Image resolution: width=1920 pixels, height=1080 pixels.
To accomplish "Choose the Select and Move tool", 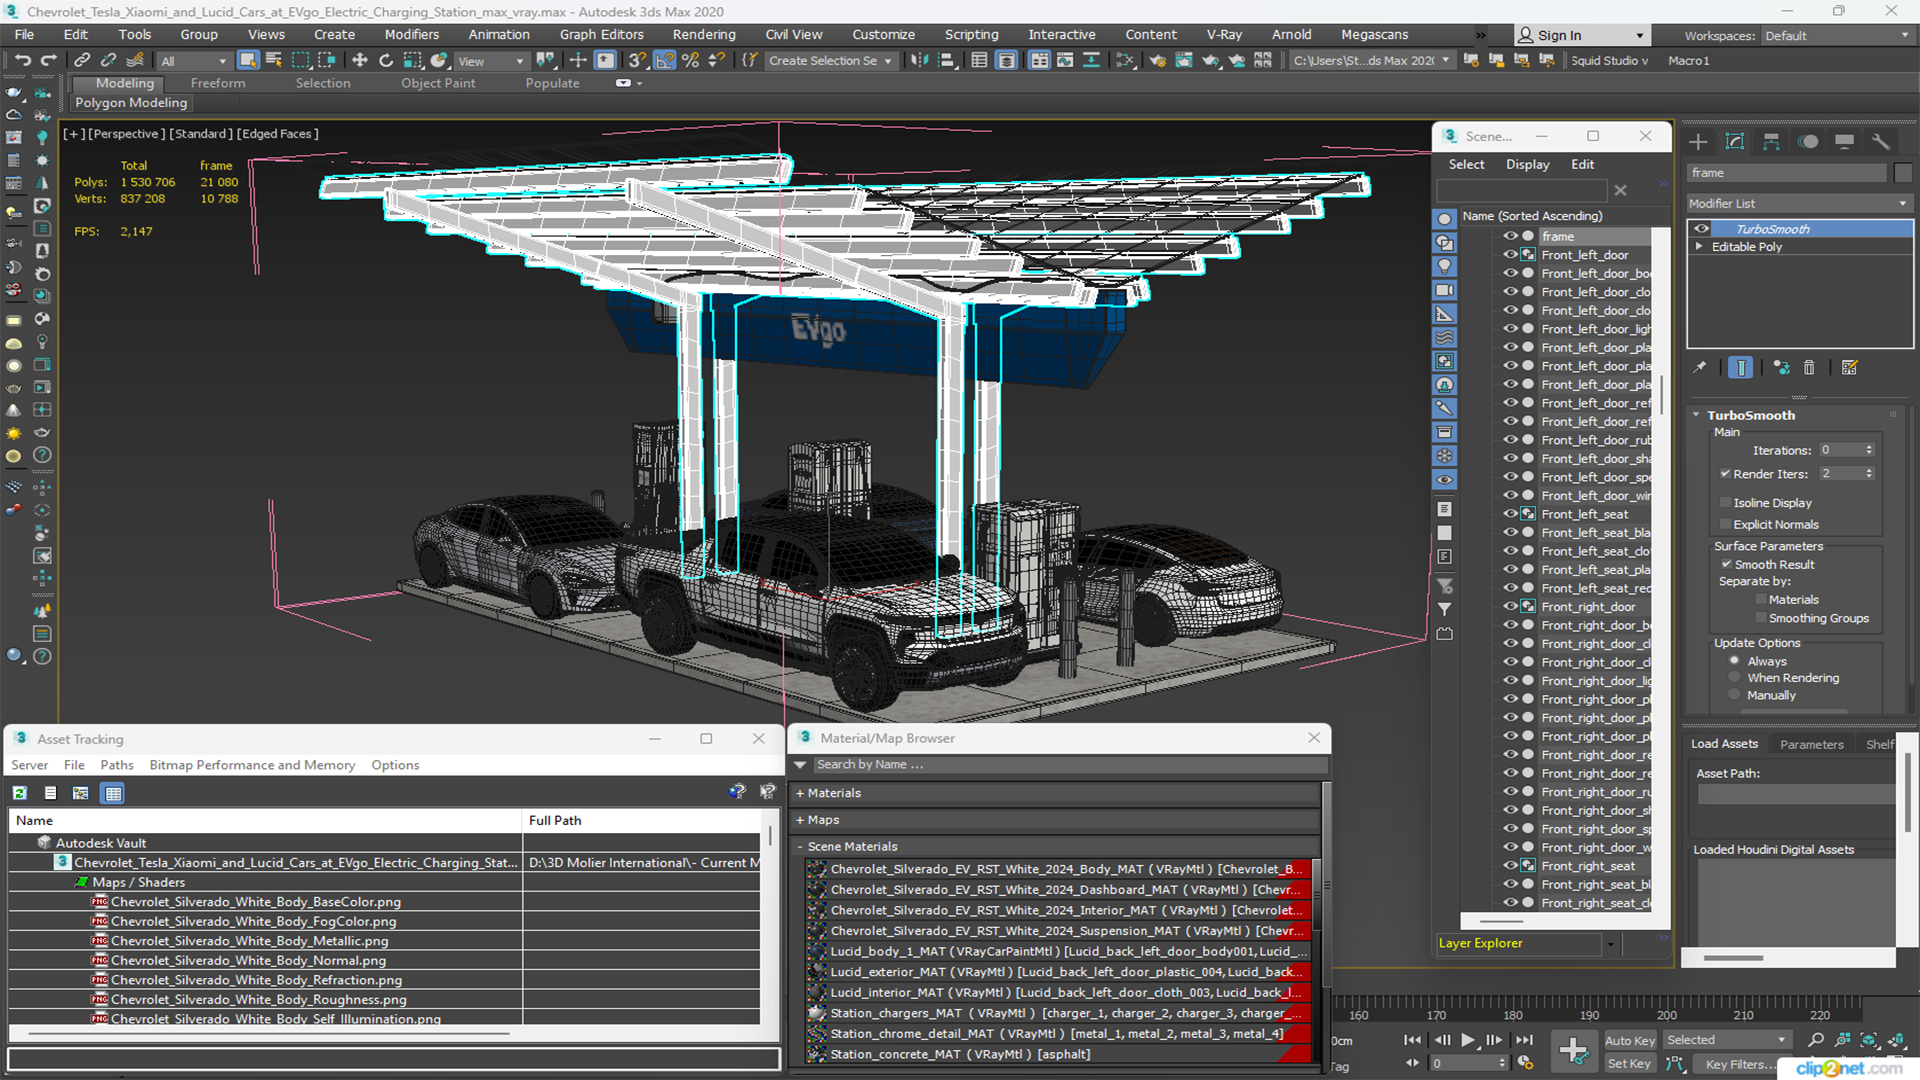I will 360,61.
